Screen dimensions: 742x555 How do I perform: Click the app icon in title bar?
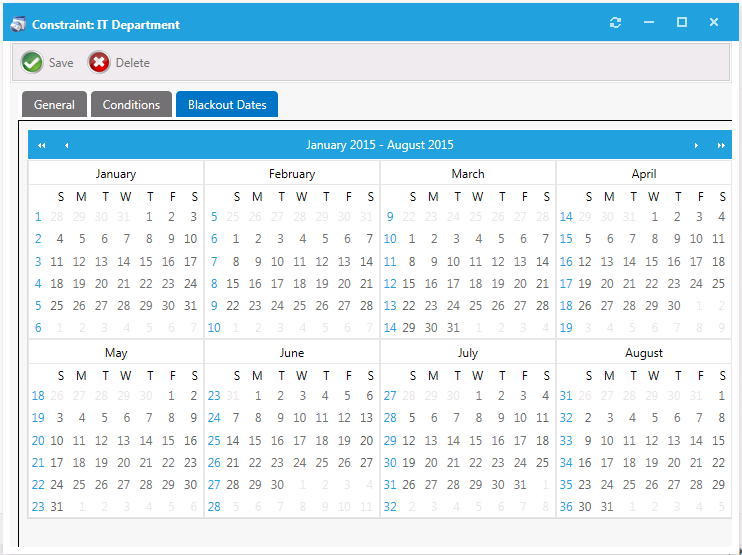click(18, 24)
